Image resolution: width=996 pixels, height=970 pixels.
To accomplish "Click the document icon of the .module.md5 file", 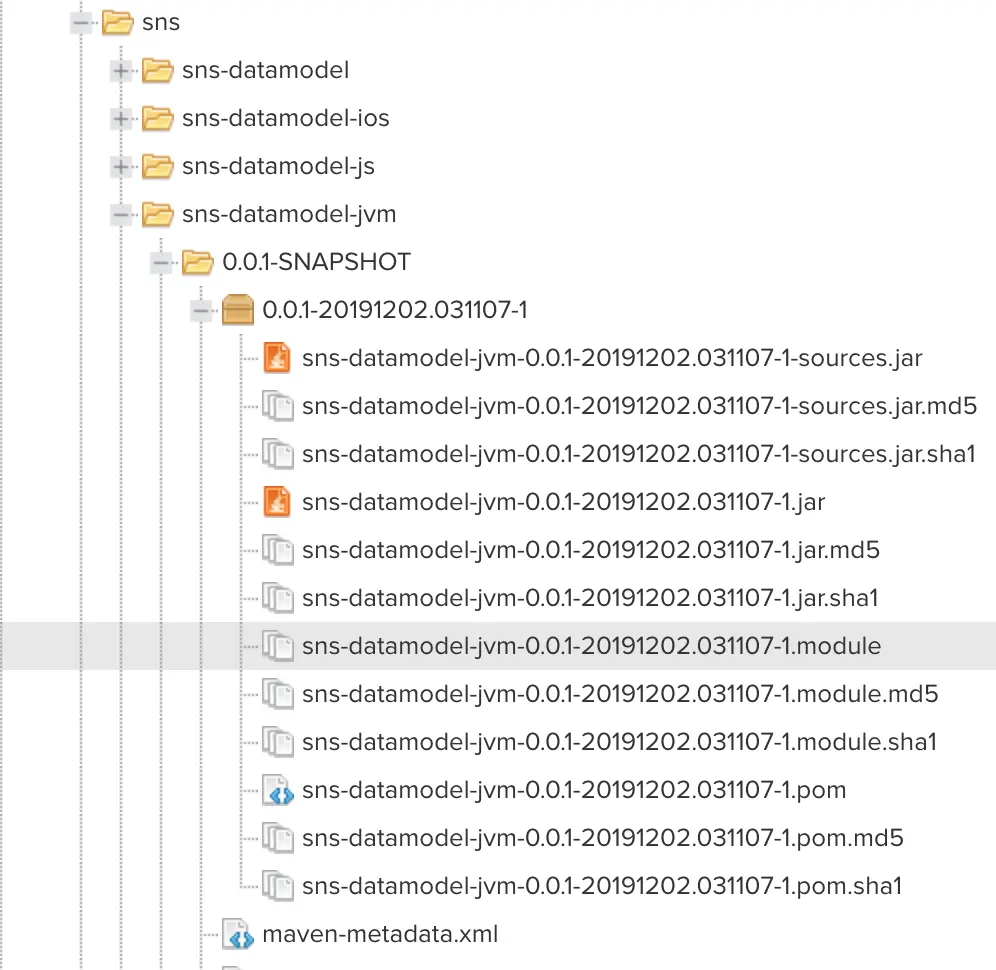I will [x=278, y=694].
